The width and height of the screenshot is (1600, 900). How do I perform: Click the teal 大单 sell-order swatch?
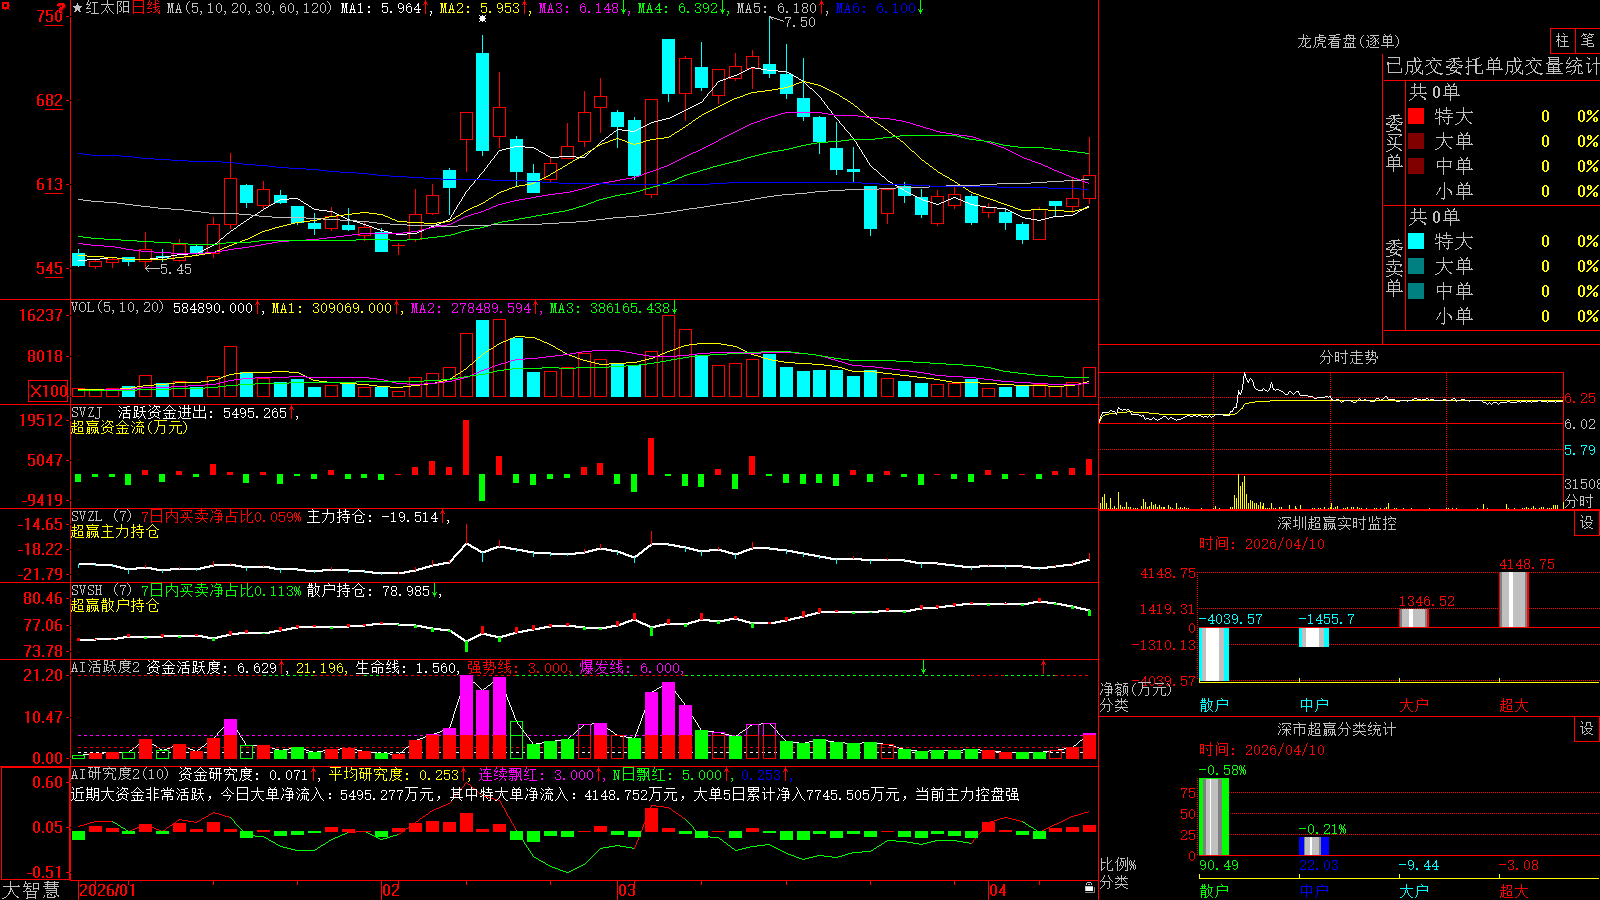point(1416,266)
